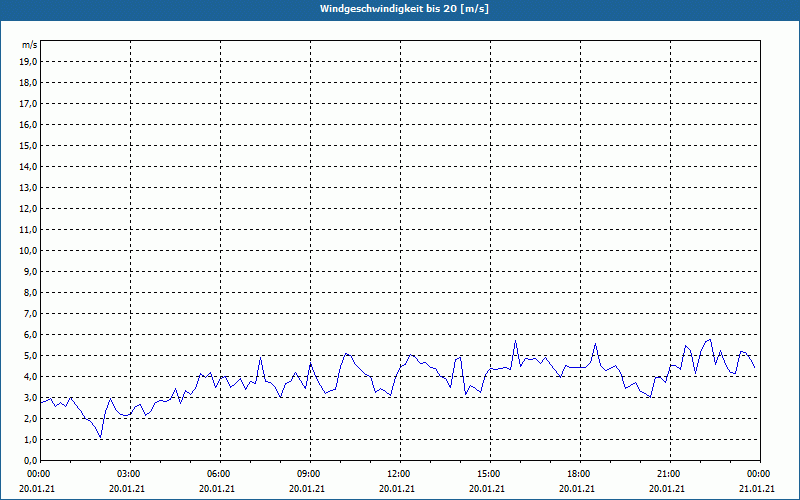Pick the '15:00' time label
This screenshot has height=500, width=800.
(490, 474)
